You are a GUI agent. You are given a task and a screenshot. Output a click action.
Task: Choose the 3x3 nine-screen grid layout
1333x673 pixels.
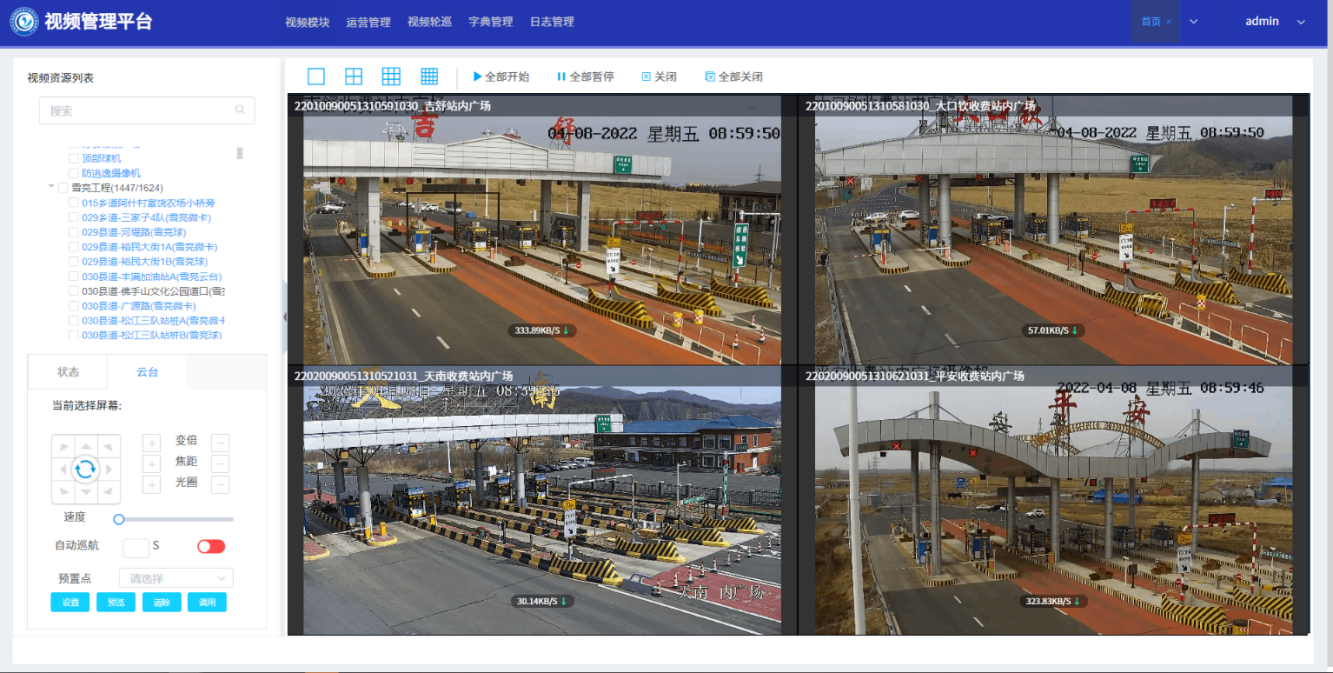(391, 77)
